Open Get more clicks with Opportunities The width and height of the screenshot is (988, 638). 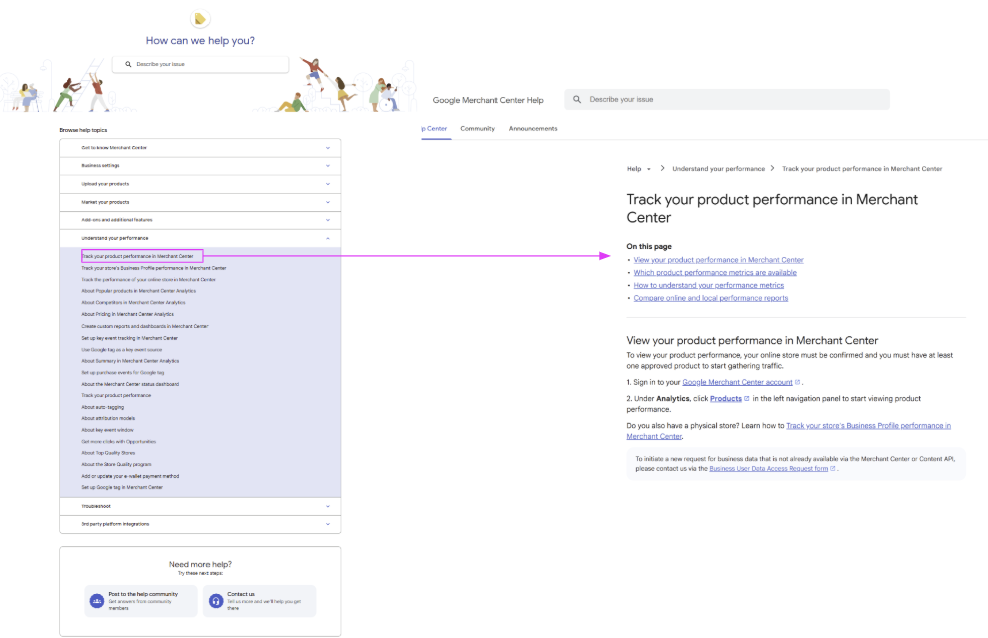118,441
